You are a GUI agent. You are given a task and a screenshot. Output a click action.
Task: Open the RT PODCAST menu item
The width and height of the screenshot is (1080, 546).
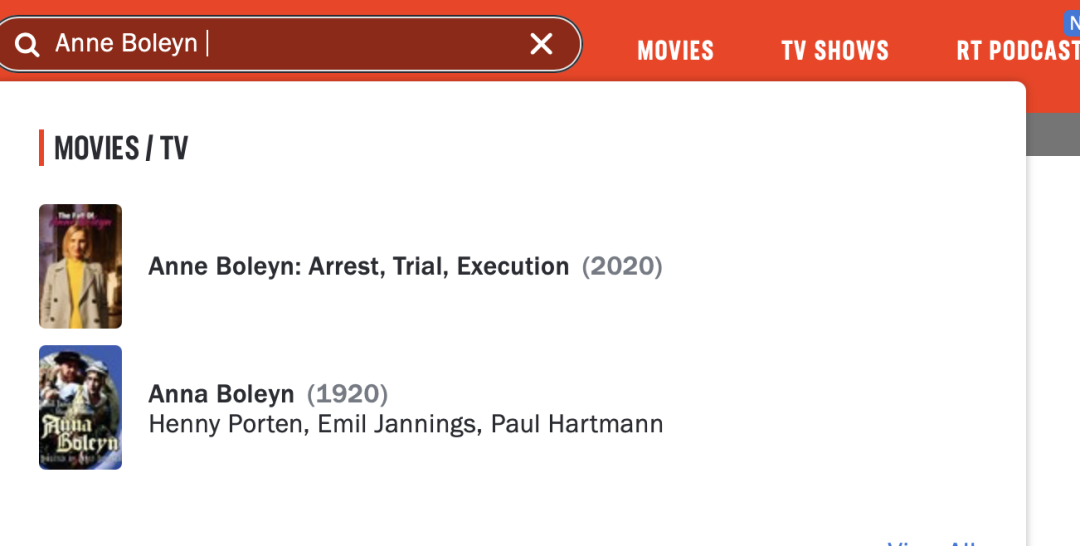click(1018, 50)
